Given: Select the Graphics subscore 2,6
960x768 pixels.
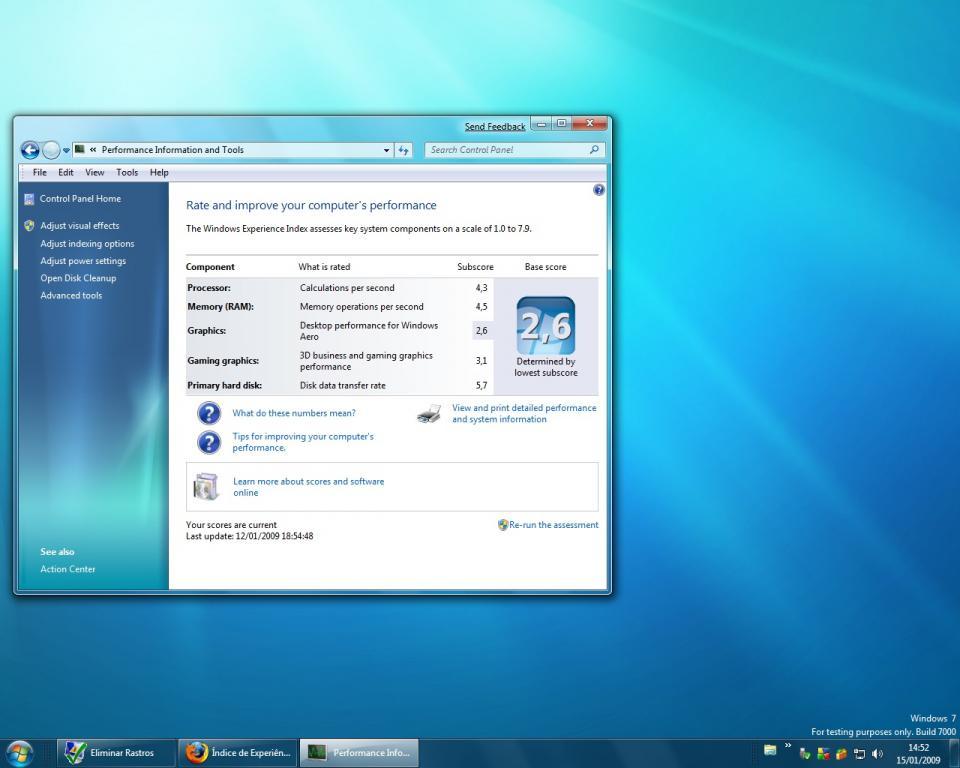Looking at the screenshot, I should coord(482,331).
